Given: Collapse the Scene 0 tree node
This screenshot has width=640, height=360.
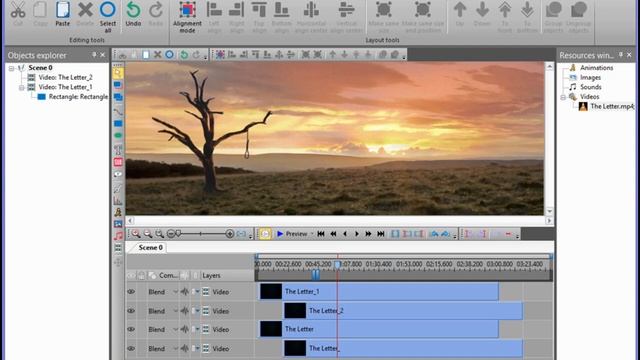Looking at the screenshot, I should click(11, 68).
